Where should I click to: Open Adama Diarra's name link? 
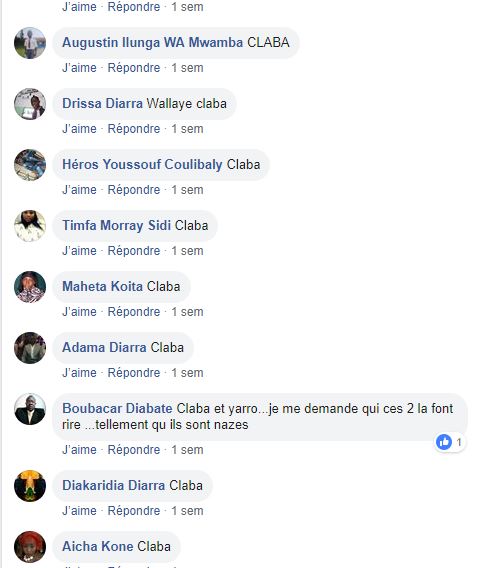[x=104, y=347]
